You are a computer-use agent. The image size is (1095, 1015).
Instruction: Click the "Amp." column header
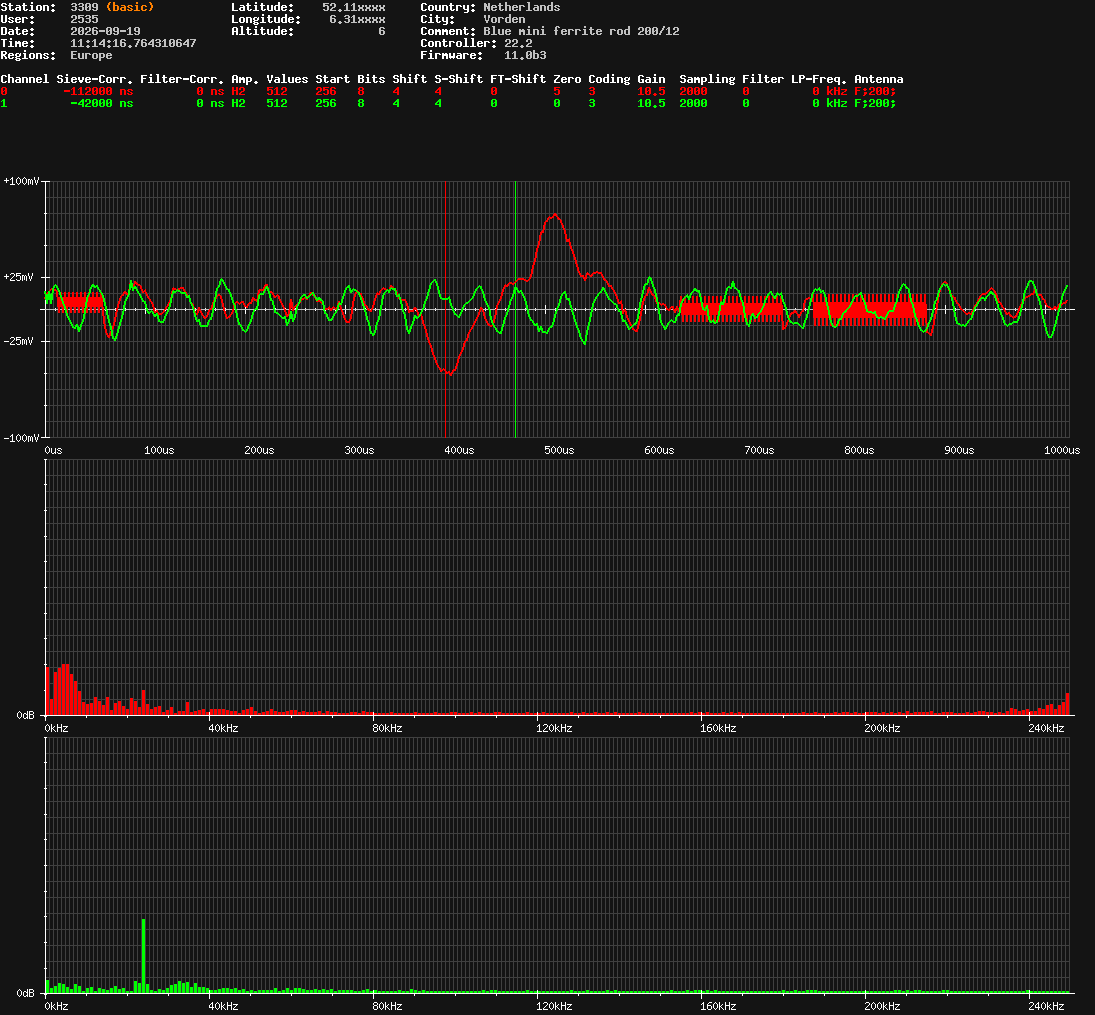pos(244,79)
